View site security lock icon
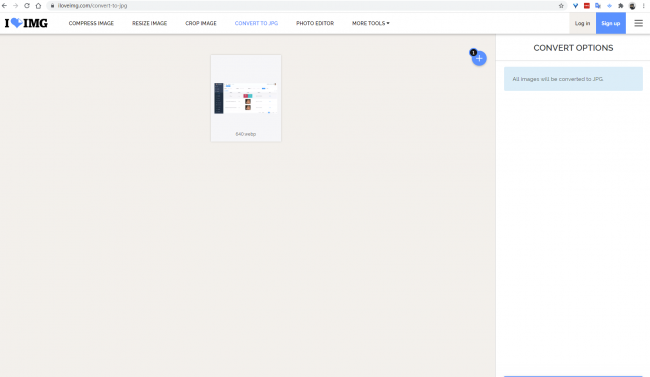Screen dimensions: 650x377 point(52,6)
